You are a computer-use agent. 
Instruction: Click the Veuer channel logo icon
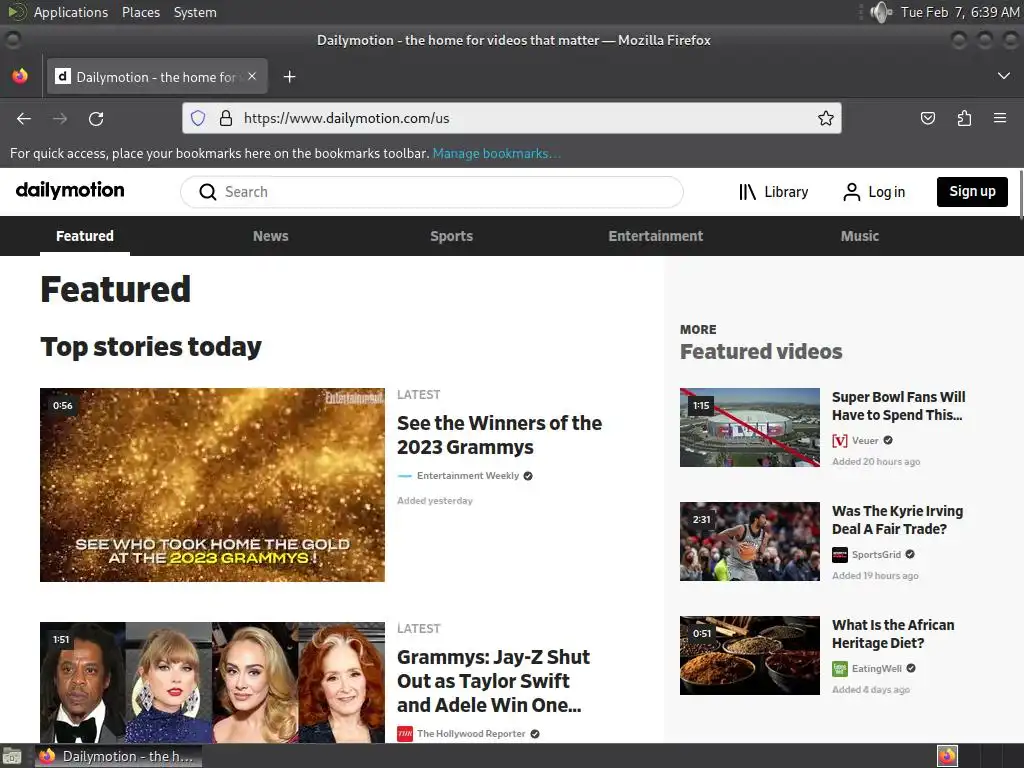tap(840, 441)
